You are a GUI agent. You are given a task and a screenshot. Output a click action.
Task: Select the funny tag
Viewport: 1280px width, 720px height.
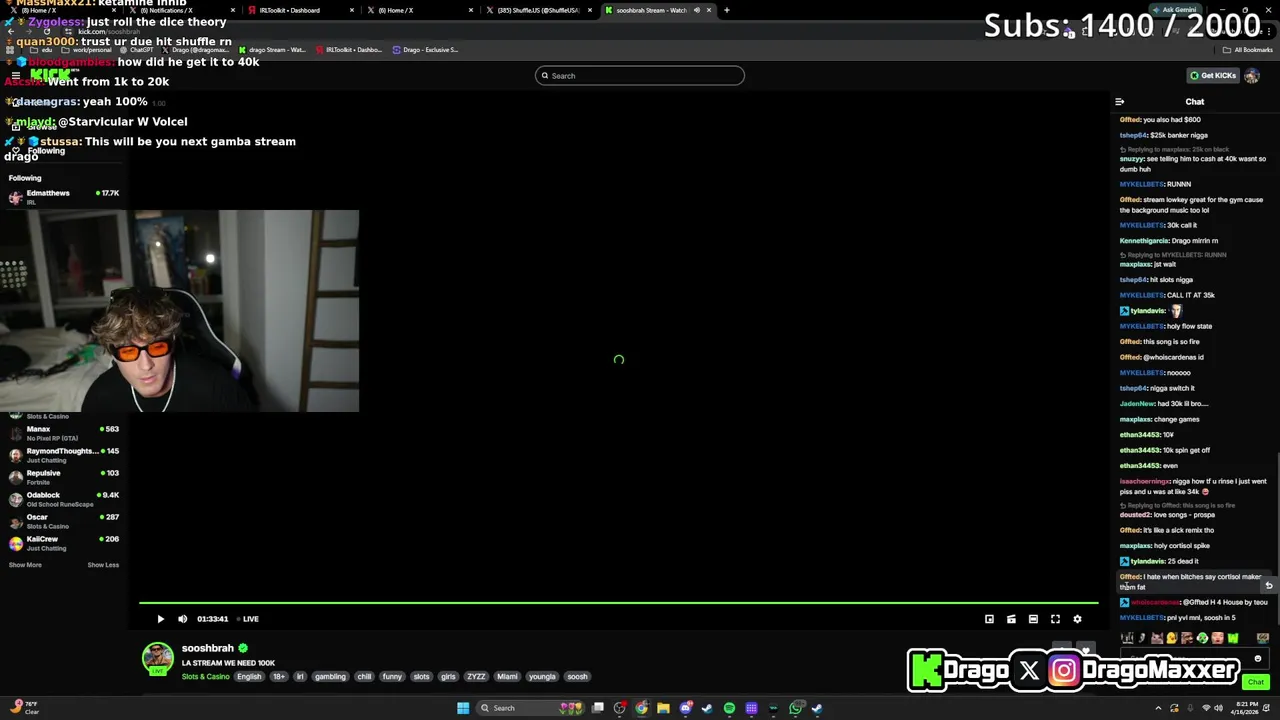click(392, 677)
